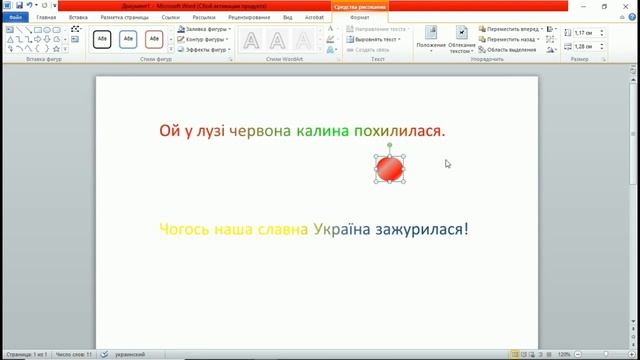The height and width of the screenshot is (360, 640).
Task: Apply the red outline shape style
Action: point(154,39)
